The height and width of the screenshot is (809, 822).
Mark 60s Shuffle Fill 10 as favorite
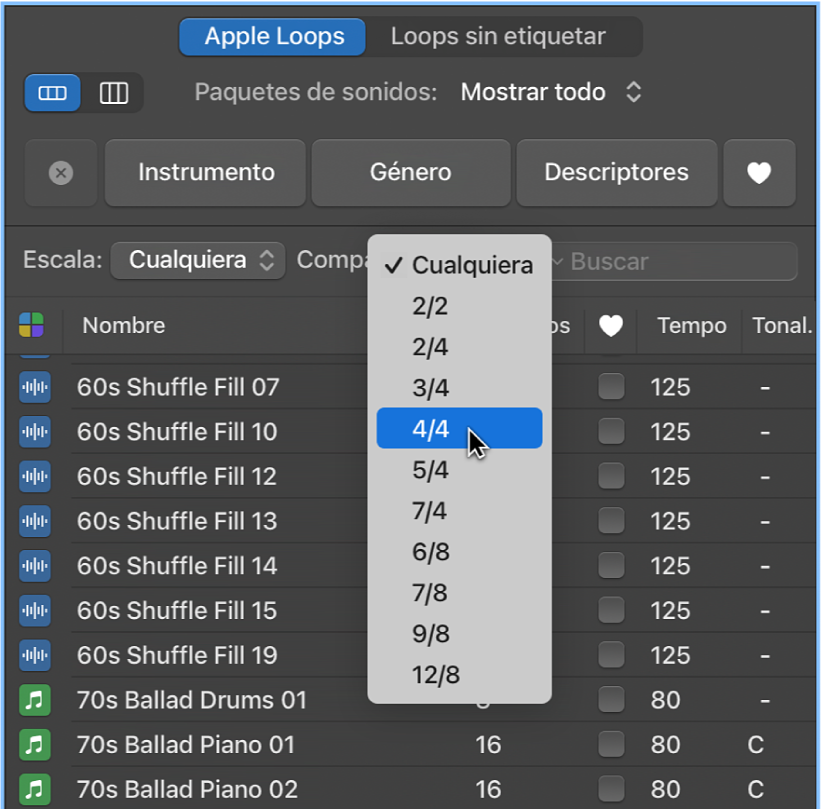point(611,431)
